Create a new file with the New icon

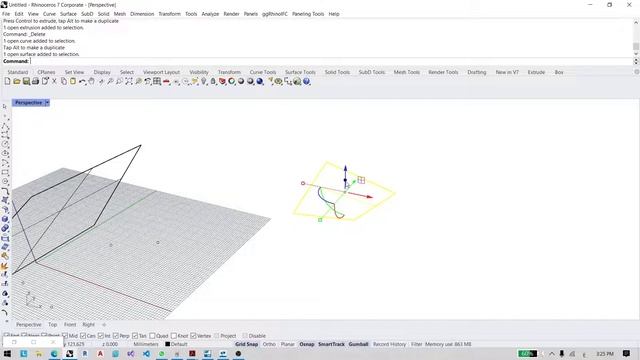coord(7,82)
